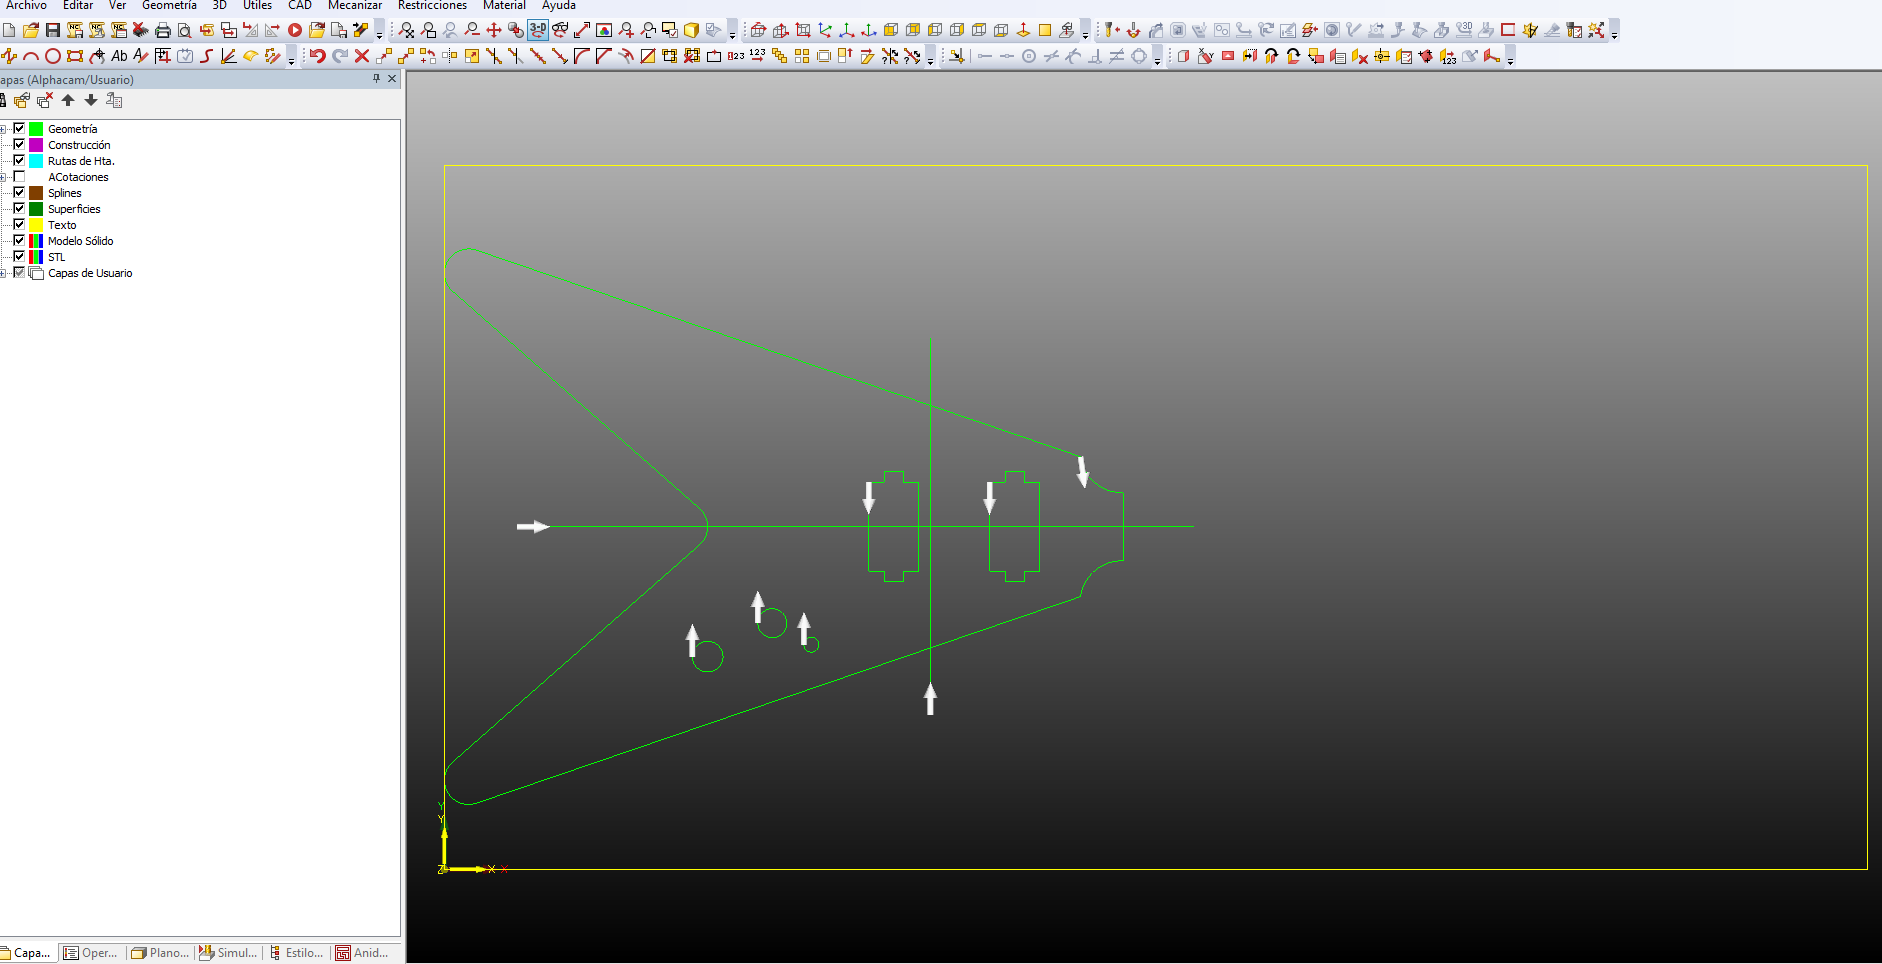Expand the ACotaciones tree node
Image resolution: width=1882 pixels, height=964 pixels.
4,177
